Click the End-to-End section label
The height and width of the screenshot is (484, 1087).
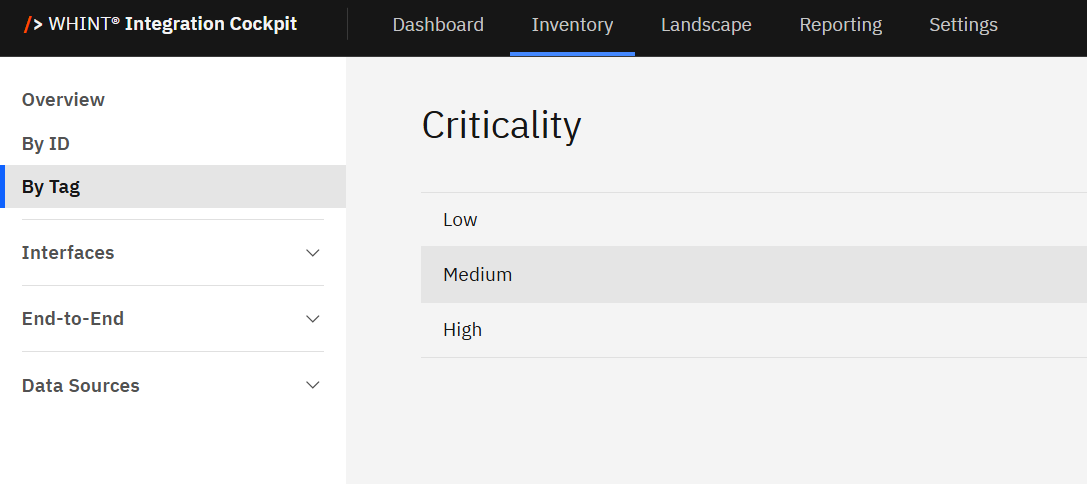(x=73, y=319)
